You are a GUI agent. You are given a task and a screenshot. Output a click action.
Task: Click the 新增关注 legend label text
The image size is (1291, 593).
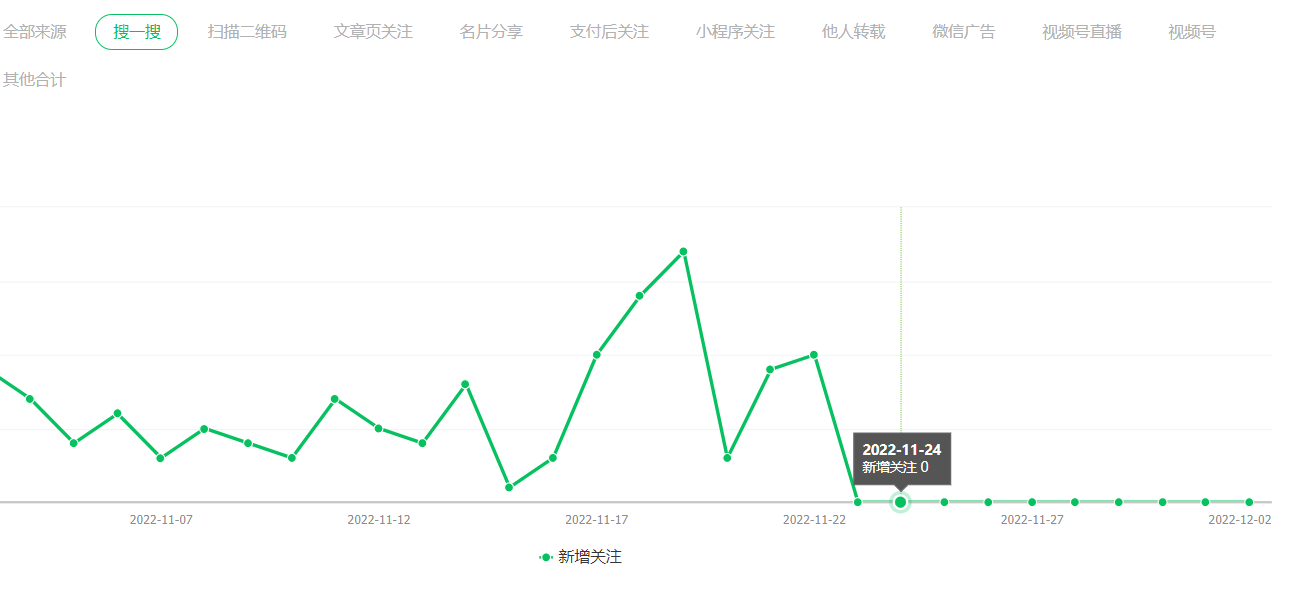click(x=590, y=557)
